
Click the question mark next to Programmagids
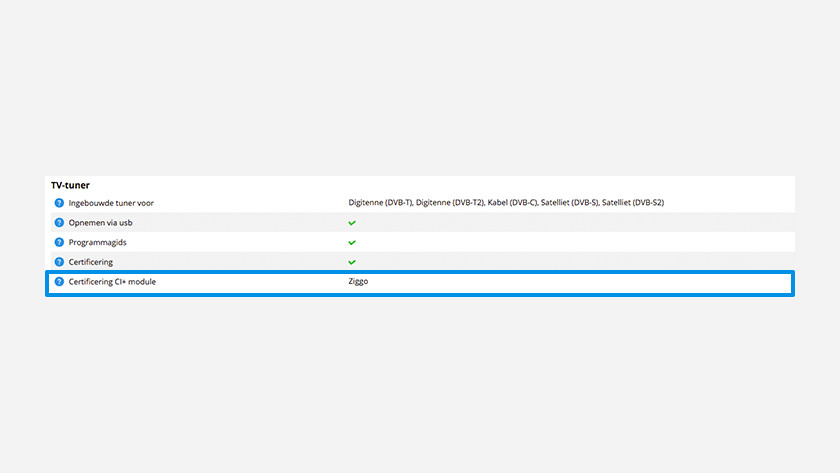click(59, 242)
